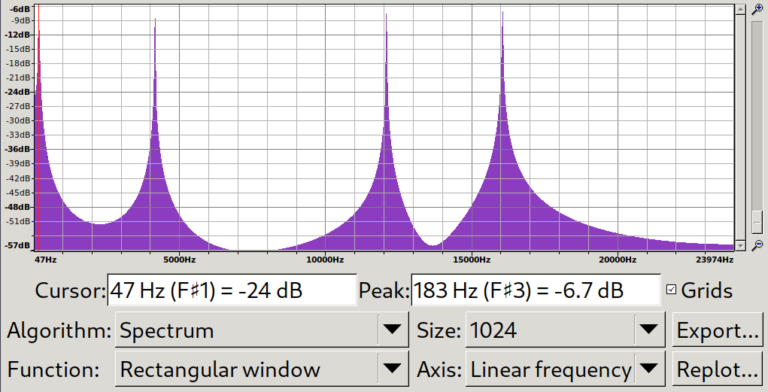Click the 15000Hz frequency axis label
Image resolution: width=768 pixels, height=392 pixels.
471,260
